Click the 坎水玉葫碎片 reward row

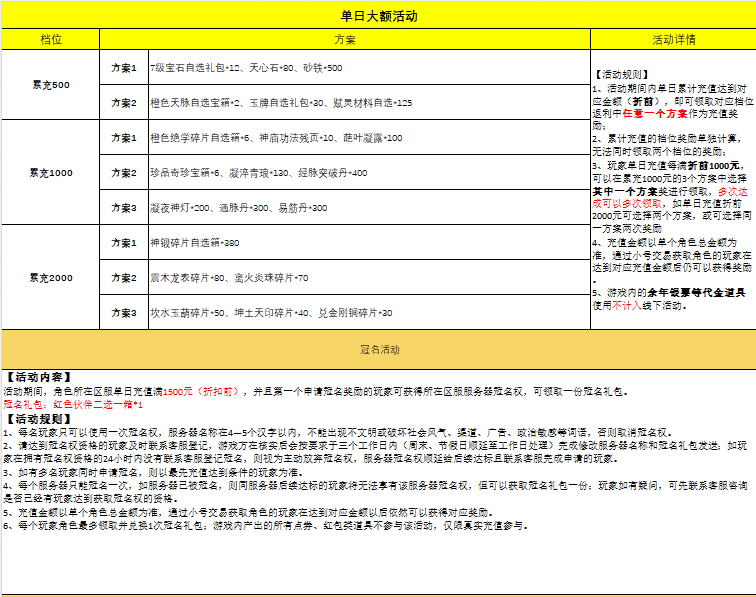[270, 313]
